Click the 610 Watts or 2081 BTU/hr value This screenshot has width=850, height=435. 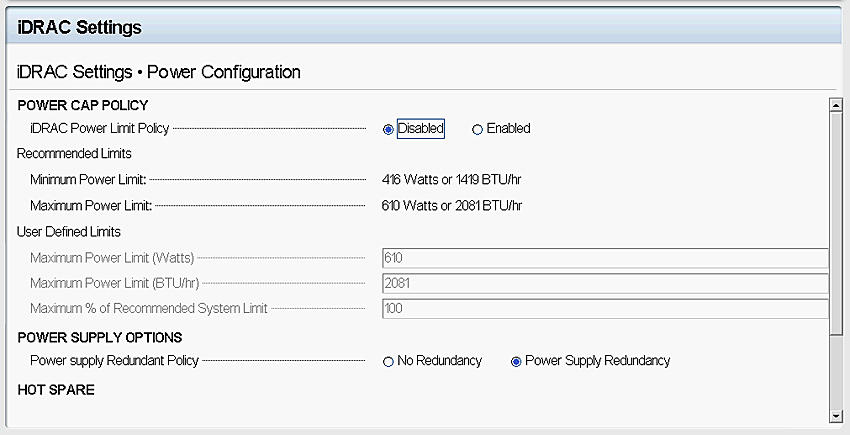tap(452, 206)
